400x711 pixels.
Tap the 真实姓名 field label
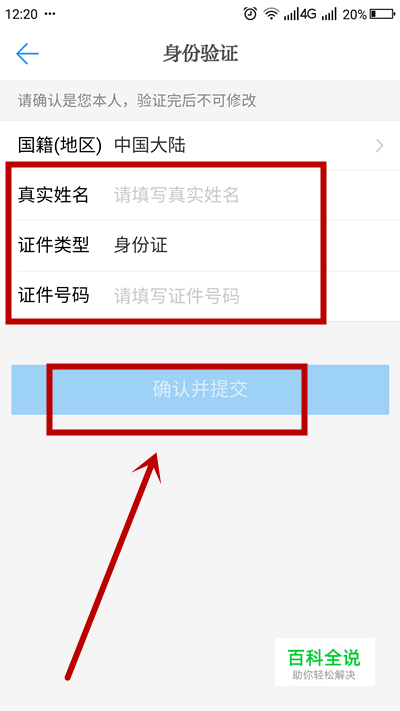click(x=53, y=195)
